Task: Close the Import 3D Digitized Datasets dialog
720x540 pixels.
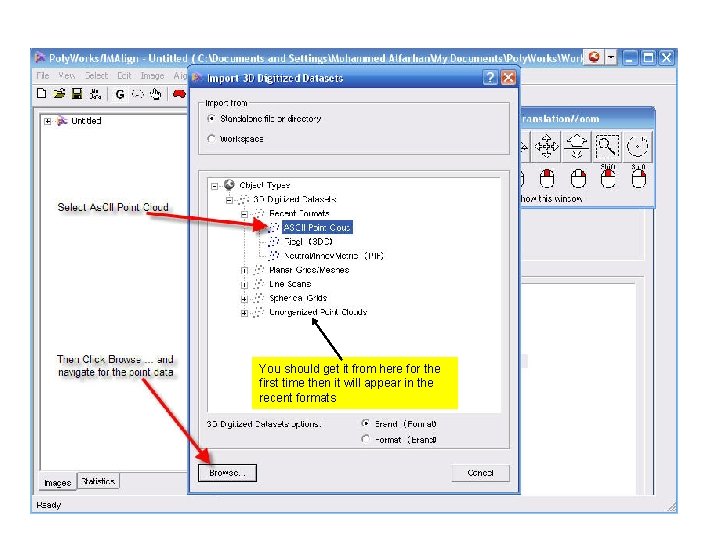Action: (x=508, y=78)
